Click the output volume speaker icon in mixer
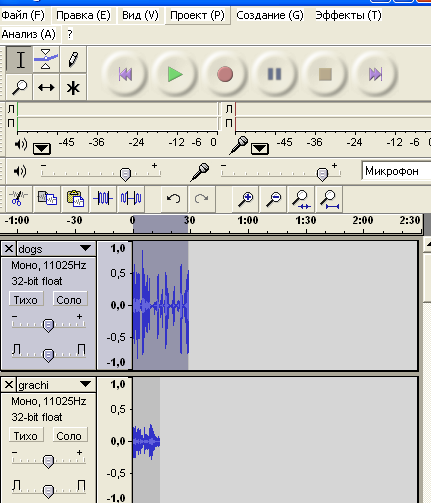The width and height of the screenshot is (431, 503). click(20, 171)
